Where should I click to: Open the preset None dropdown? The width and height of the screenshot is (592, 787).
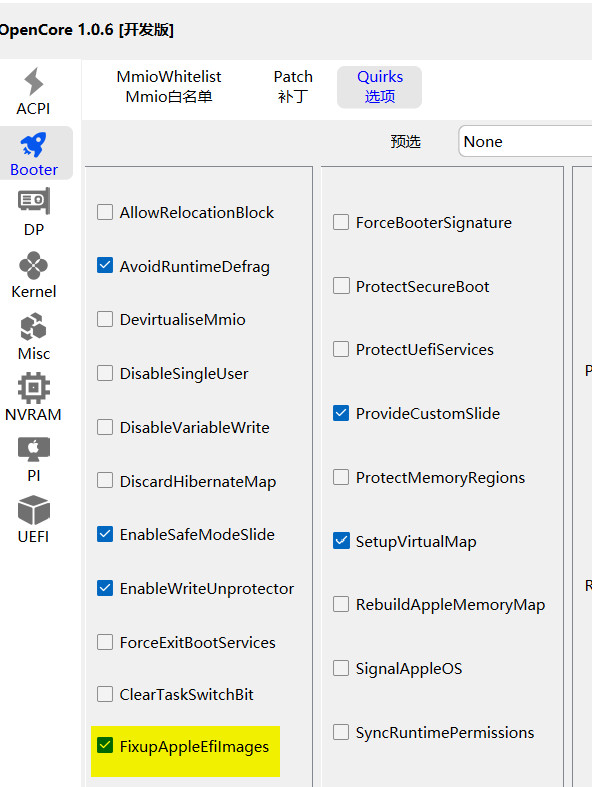525,142
